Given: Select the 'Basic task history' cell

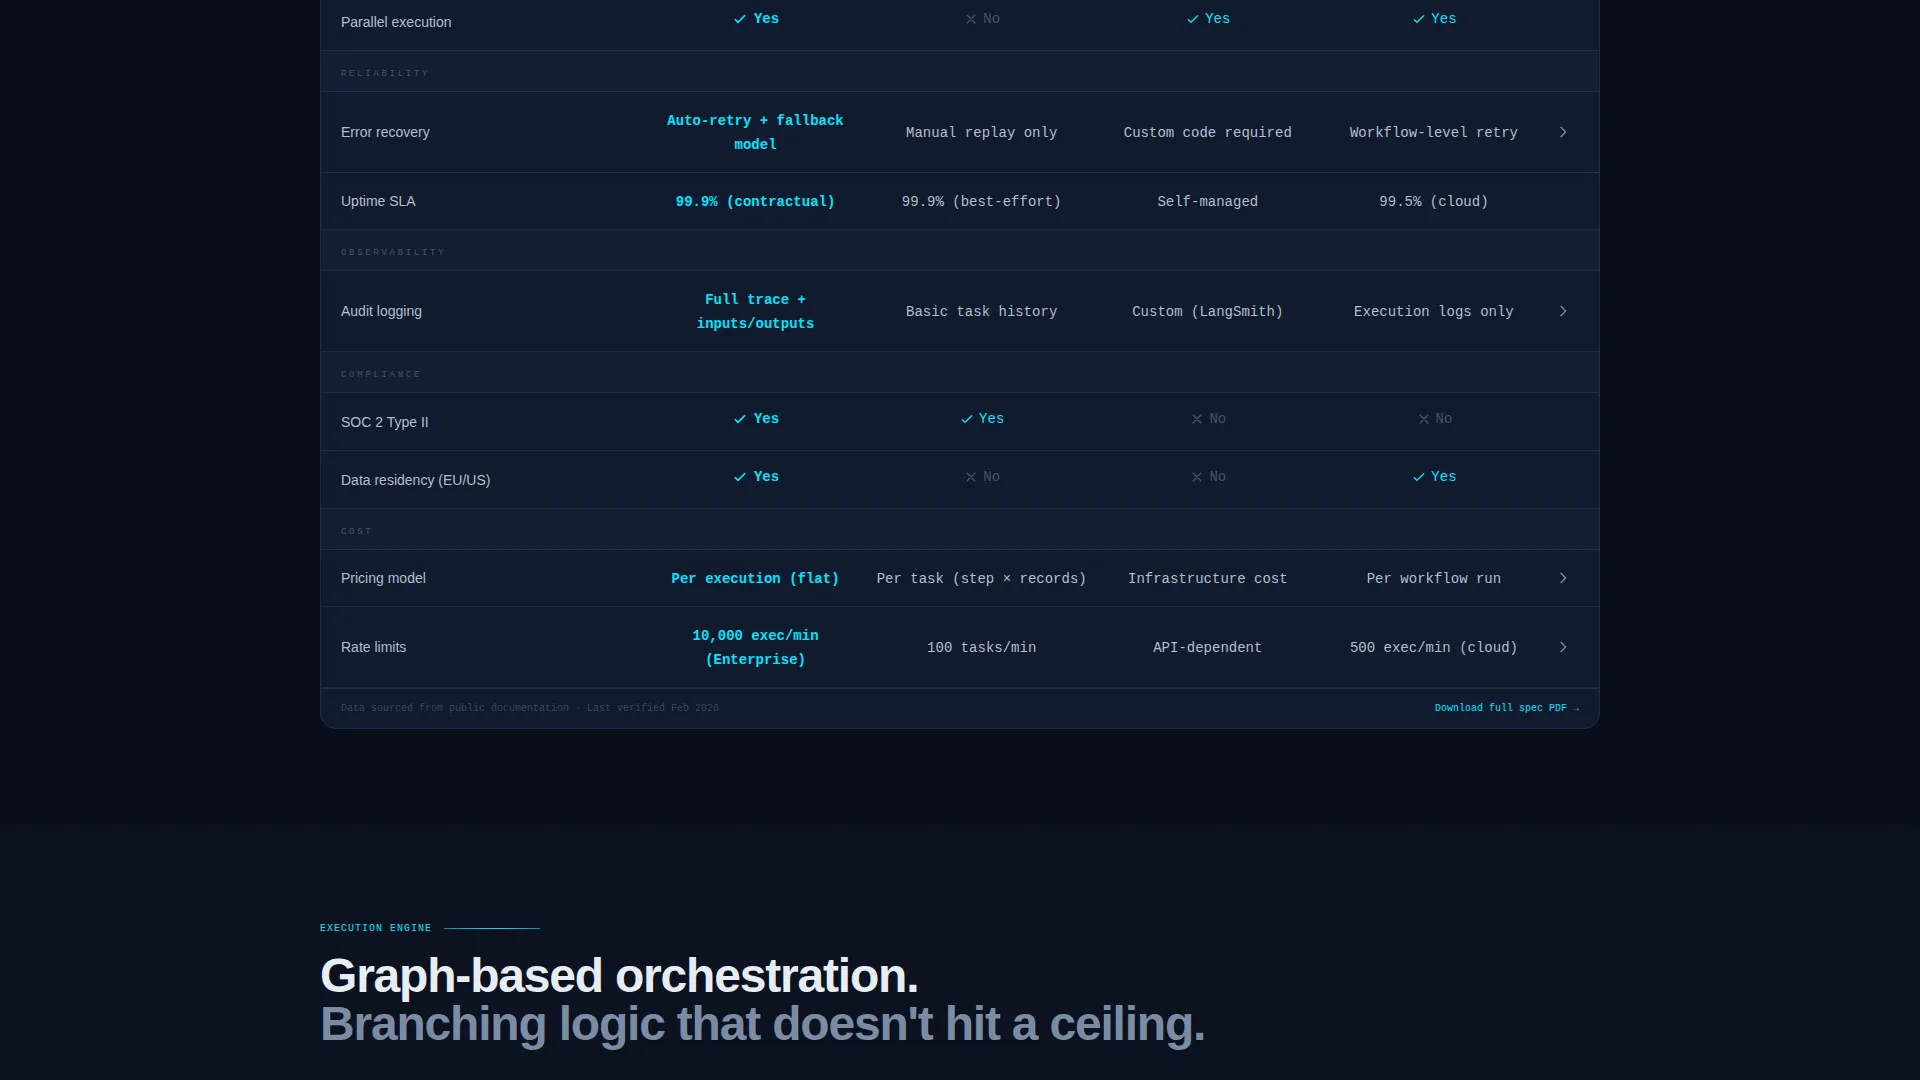Looking at the screenshot, I should (981, 311).
